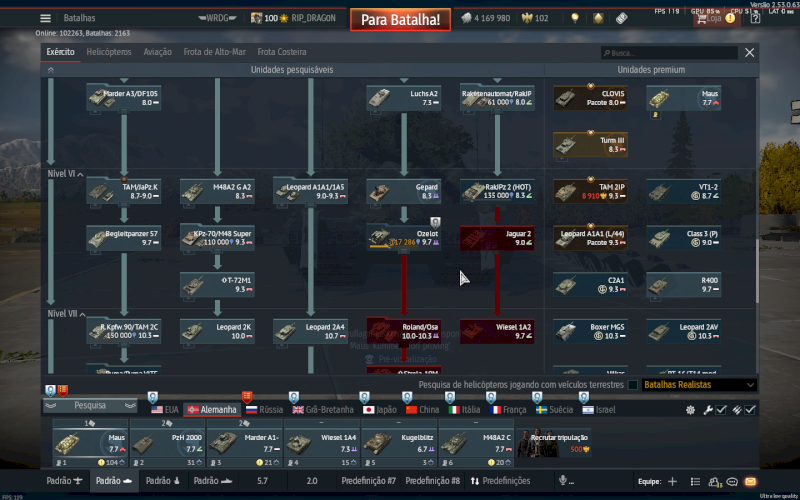This screenshot has height=500, width=800.
Task: Select the Kugelblitz crew slot
Action: click(399, 443)
